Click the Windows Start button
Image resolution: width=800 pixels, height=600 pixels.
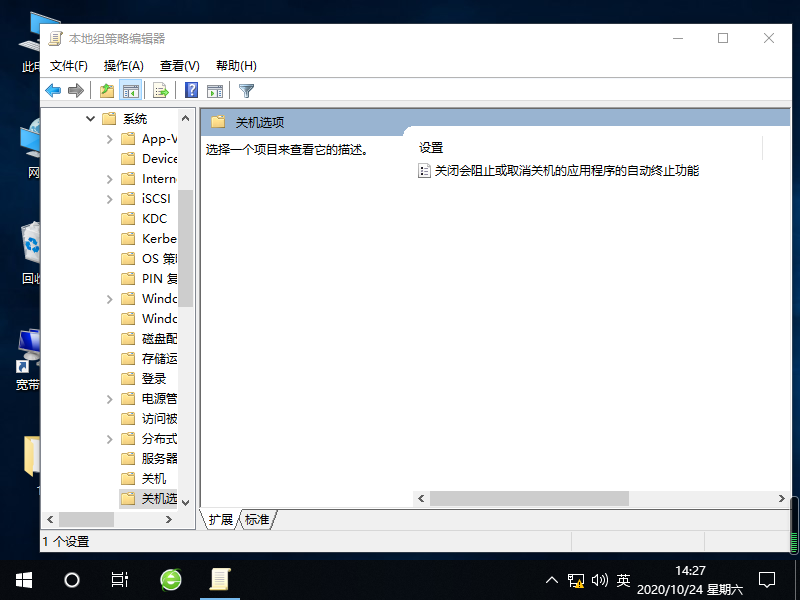[22, 580]
